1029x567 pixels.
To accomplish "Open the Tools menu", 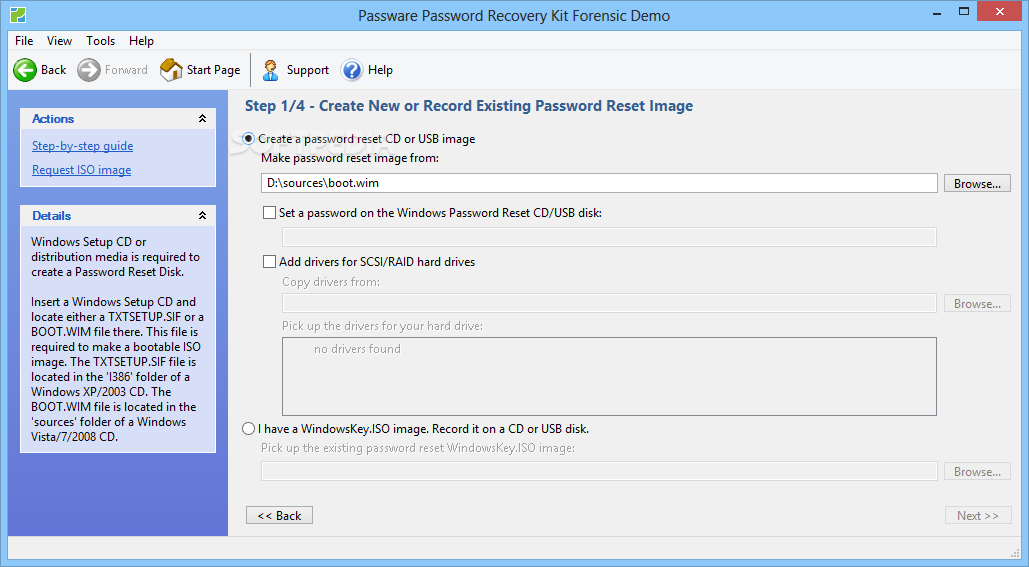I will tap(100, 41).
